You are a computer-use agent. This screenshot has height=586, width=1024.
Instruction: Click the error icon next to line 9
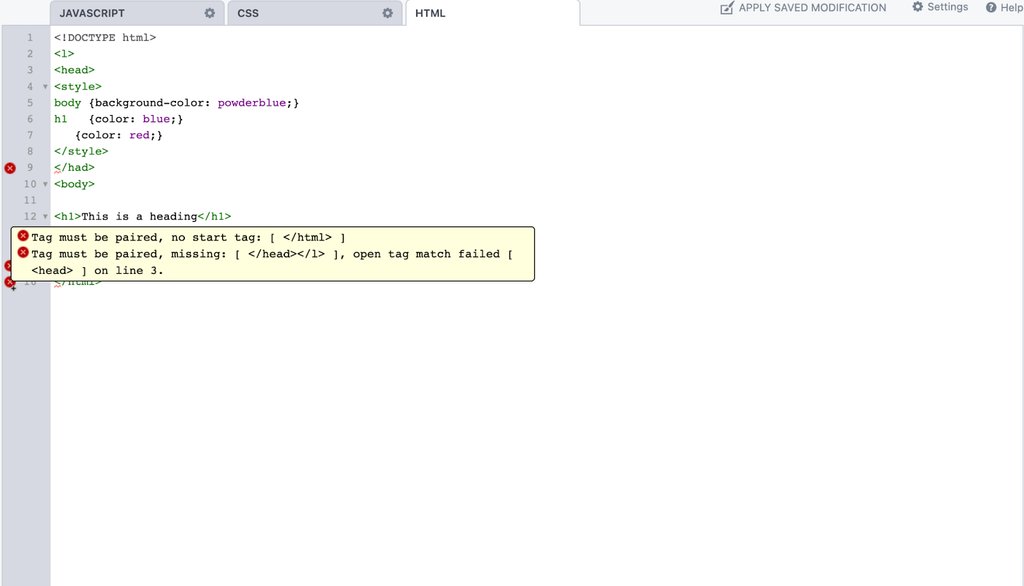coord(10,167)
